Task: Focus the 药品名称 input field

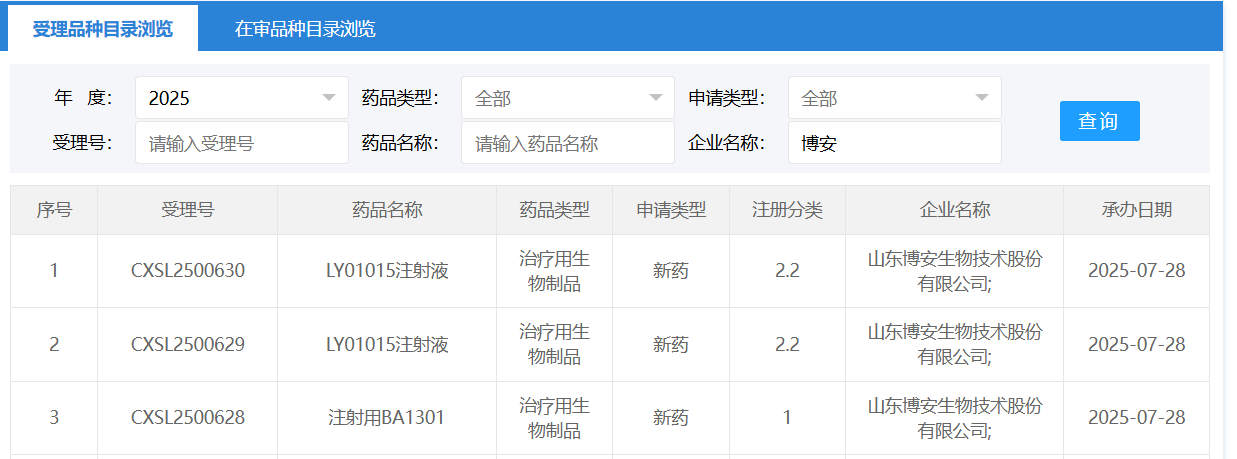Action: [x=568, y=143]
